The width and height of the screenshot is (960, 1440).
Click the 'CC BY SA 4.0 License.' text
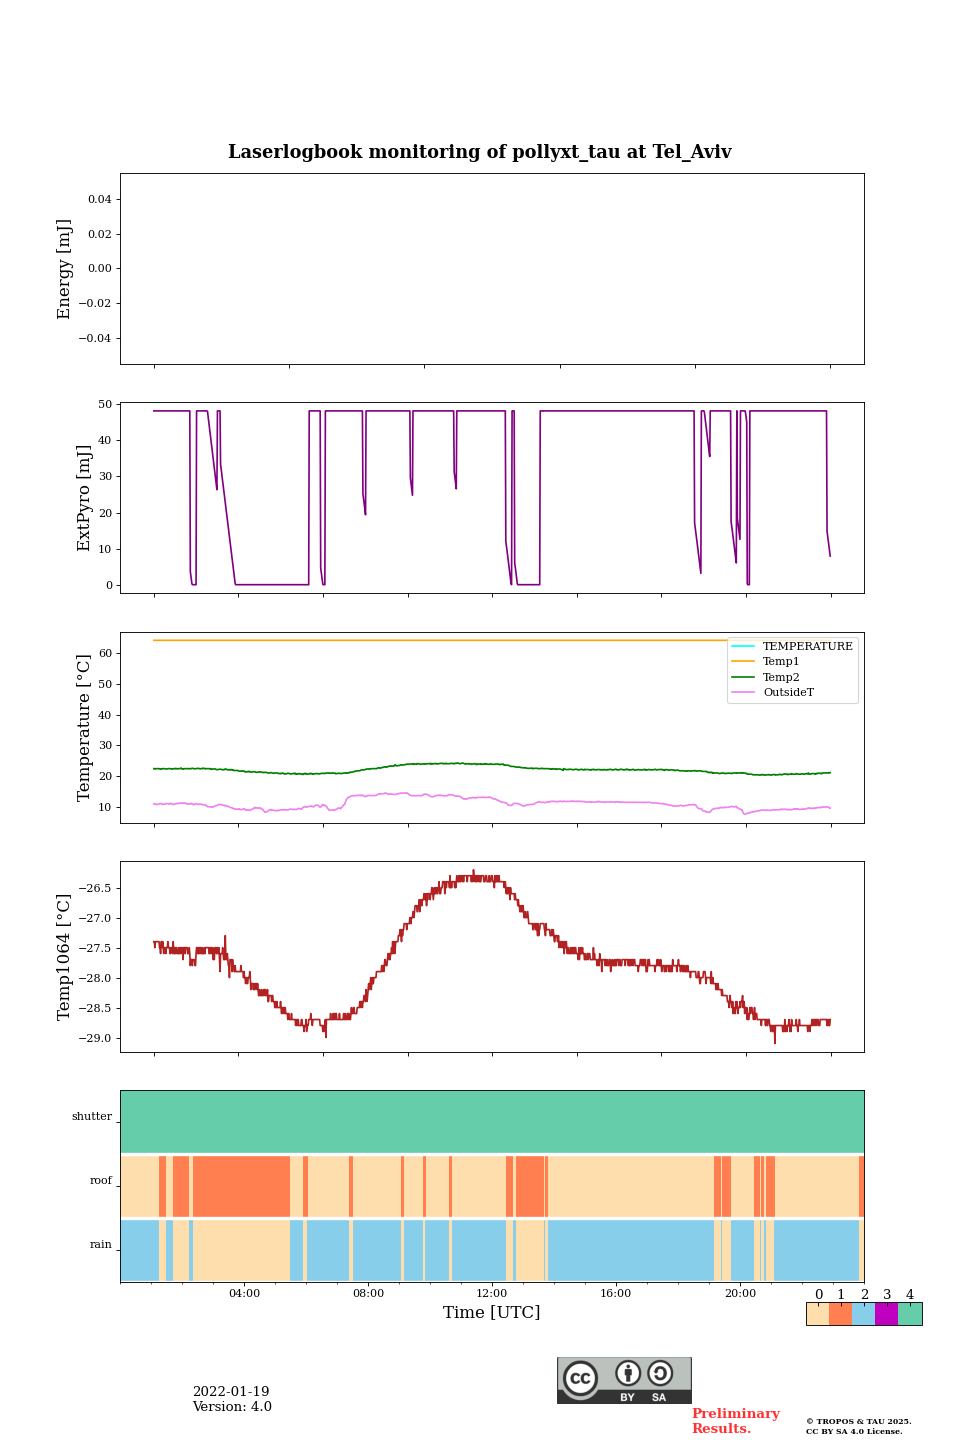[x=854, y=1431]
